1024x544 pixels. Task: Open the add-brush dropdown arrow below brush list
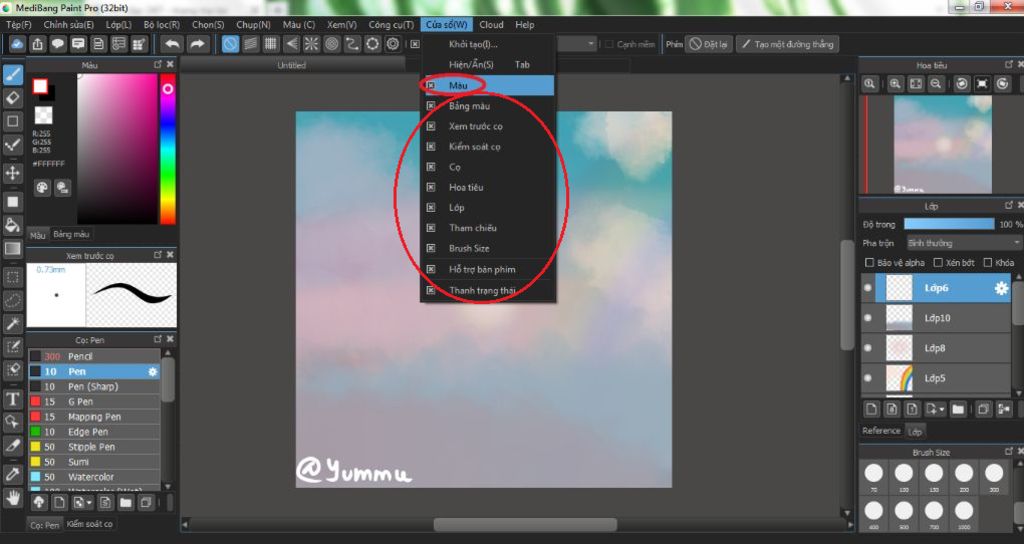pyautogui.click(x=89, y=503)
